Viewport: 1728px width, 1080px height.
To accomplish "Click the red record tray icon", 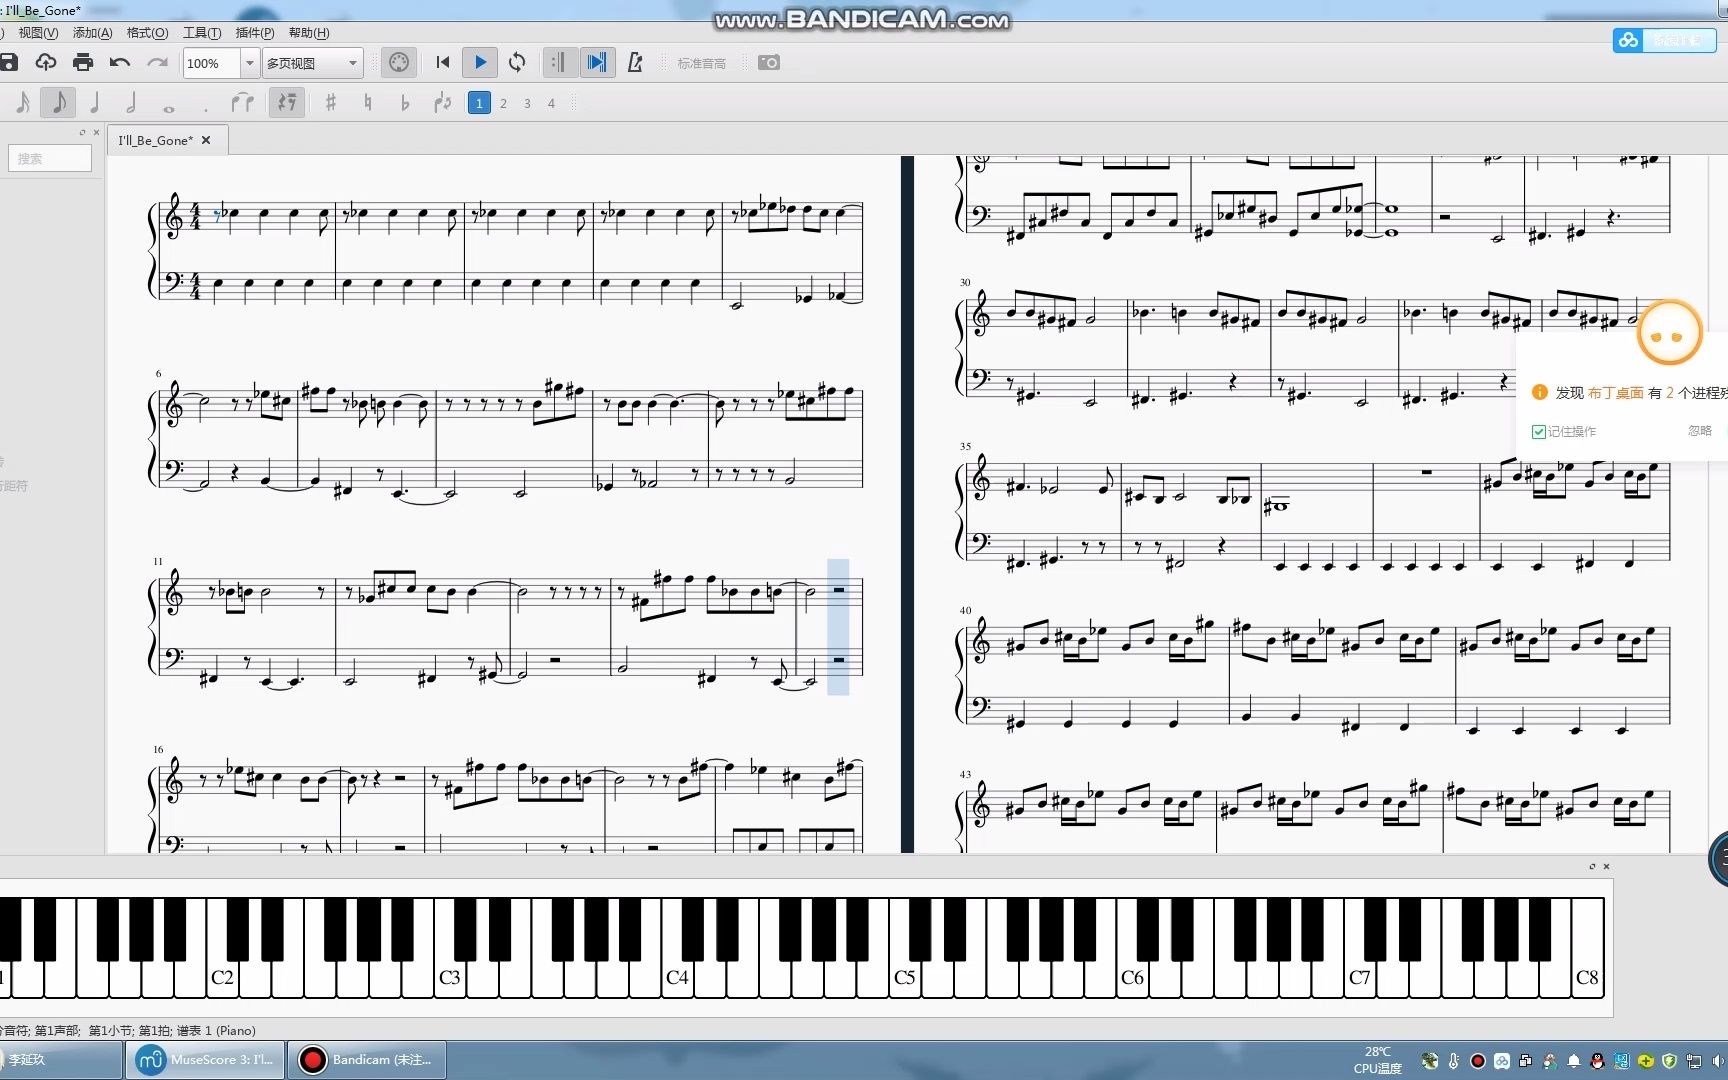I will (x=1477, y=1061).
